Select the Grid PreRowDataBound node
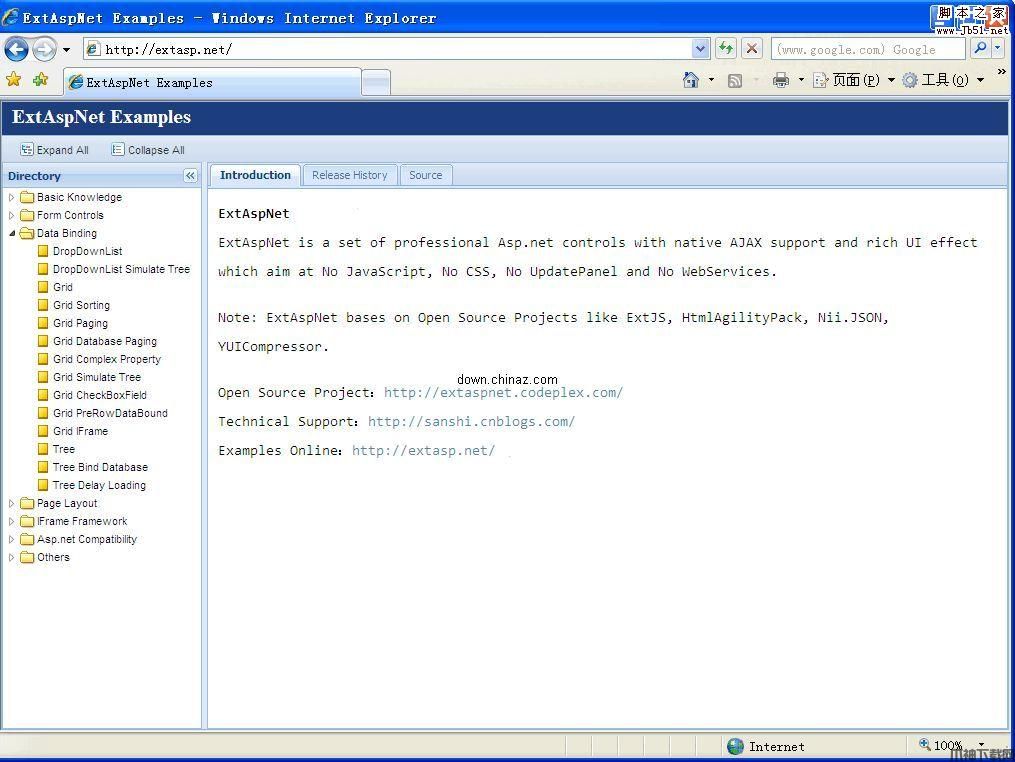 (110, 413)
